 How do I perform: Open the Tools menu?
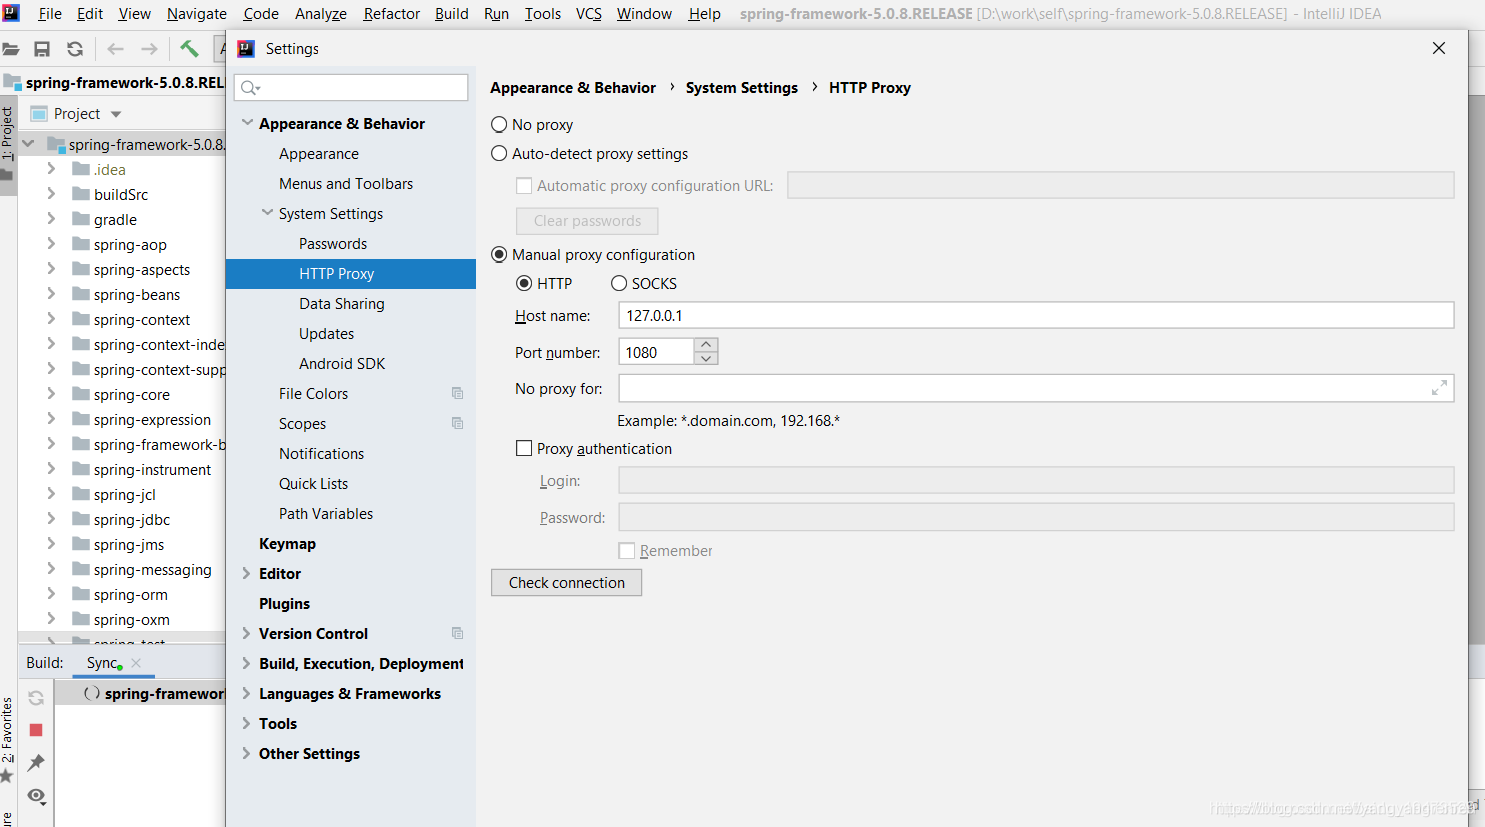543,14
